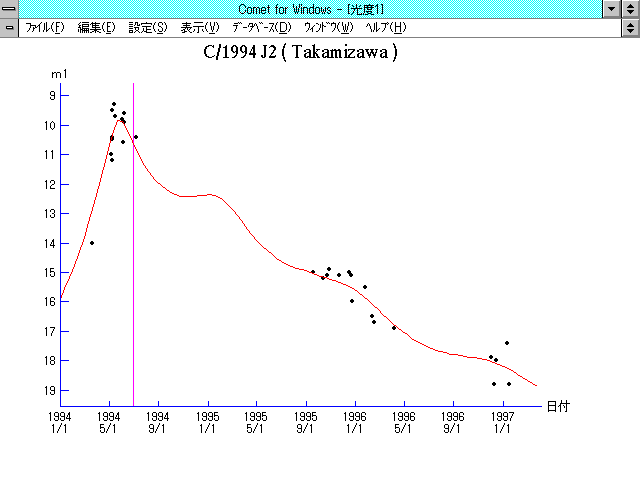Click the title bar restore/maximize button
640x480 pixels.
click(630, 9)
